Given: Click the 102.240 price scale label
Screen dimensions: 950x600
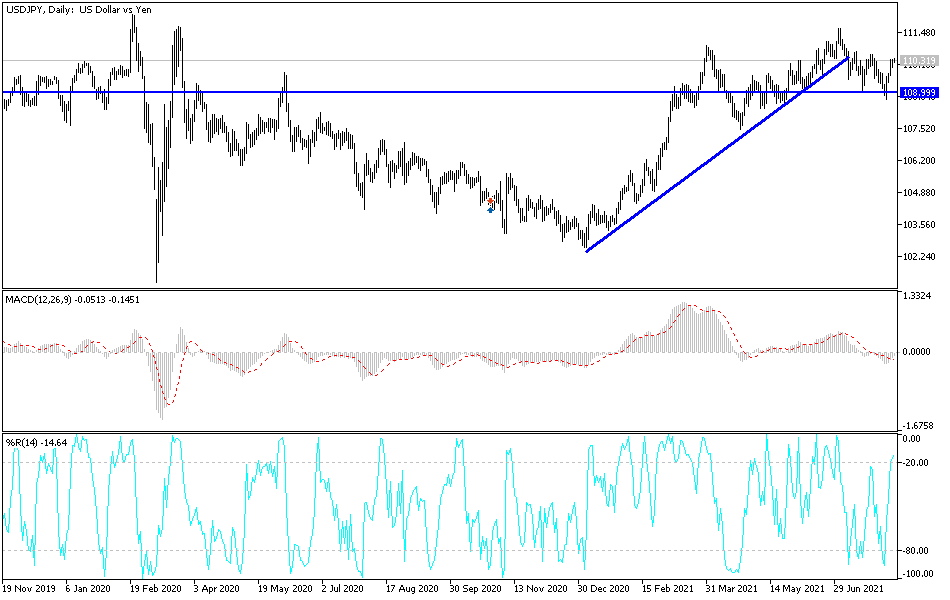Looking at the screenshot, I should pos(919,256).
